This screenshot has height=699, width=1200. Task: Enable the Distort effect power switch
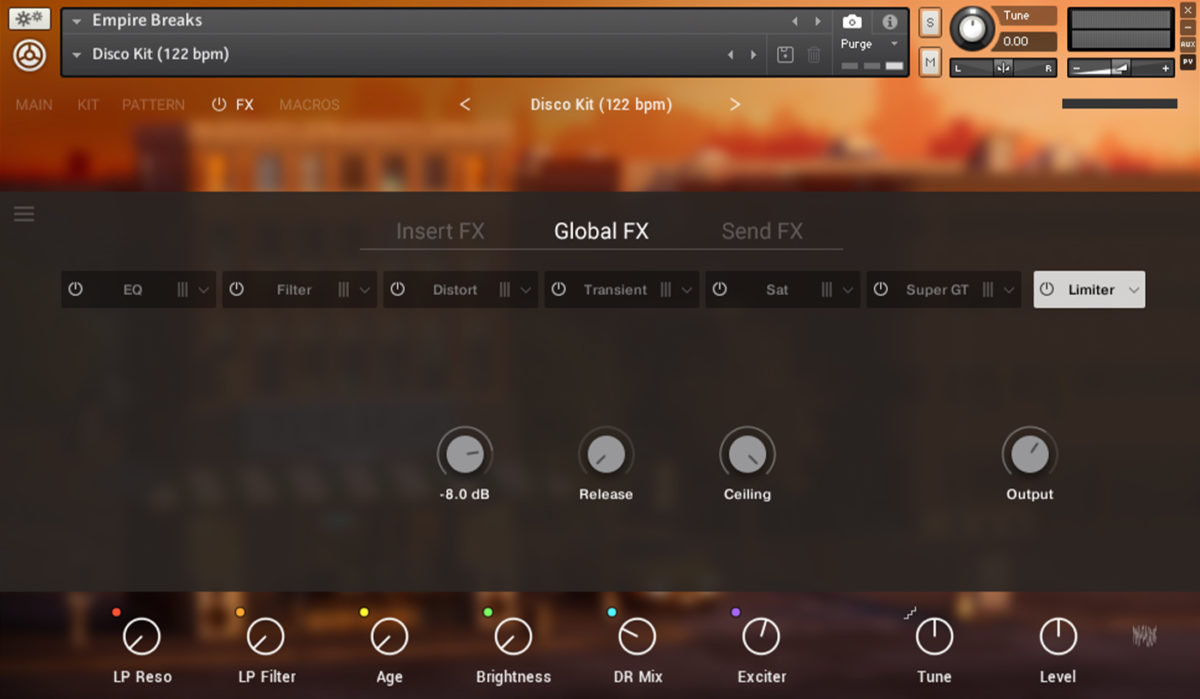[397, 289]
